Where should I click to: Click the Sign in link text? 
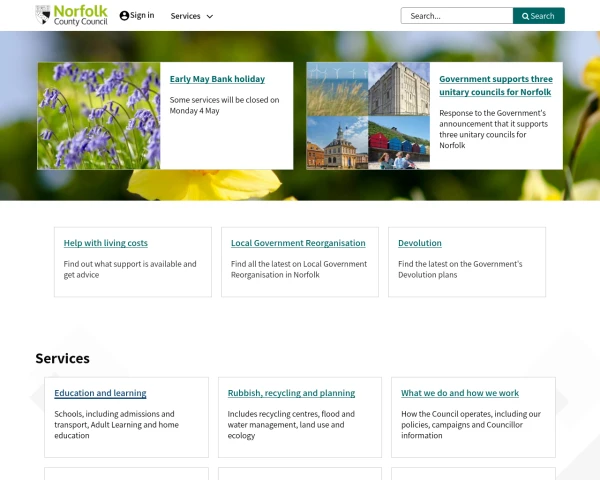coord(142,15)
